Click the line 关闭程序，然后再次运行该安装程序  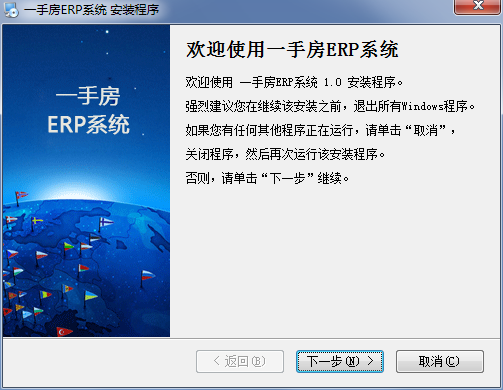coord(285,154)
